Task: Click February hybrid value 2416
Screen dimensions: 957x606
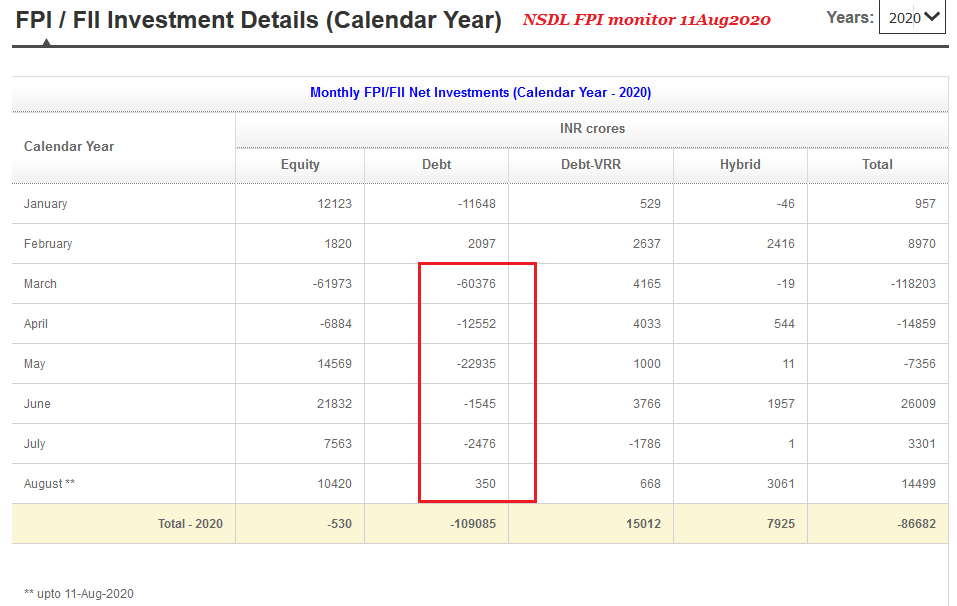Action: click(781, 244)
